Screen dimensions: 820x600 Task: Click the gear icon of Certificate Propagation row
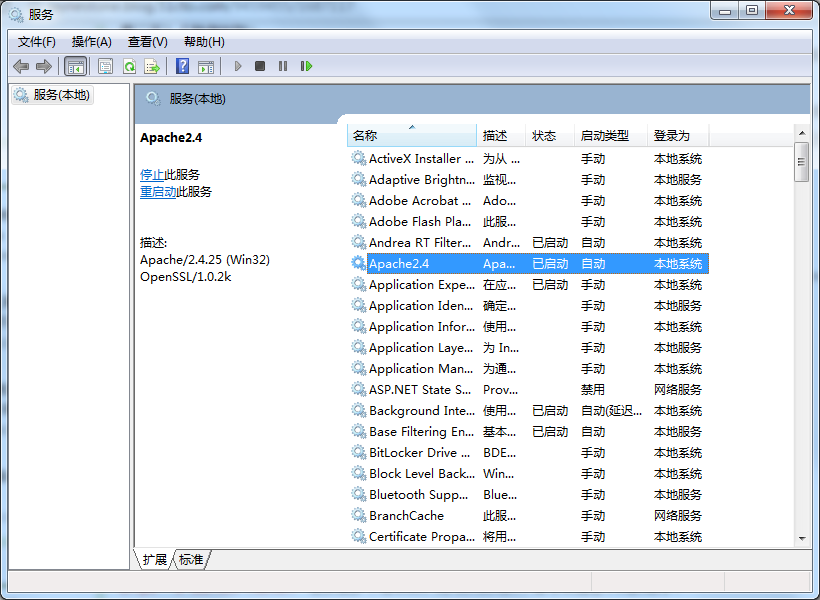coord(358,536)
